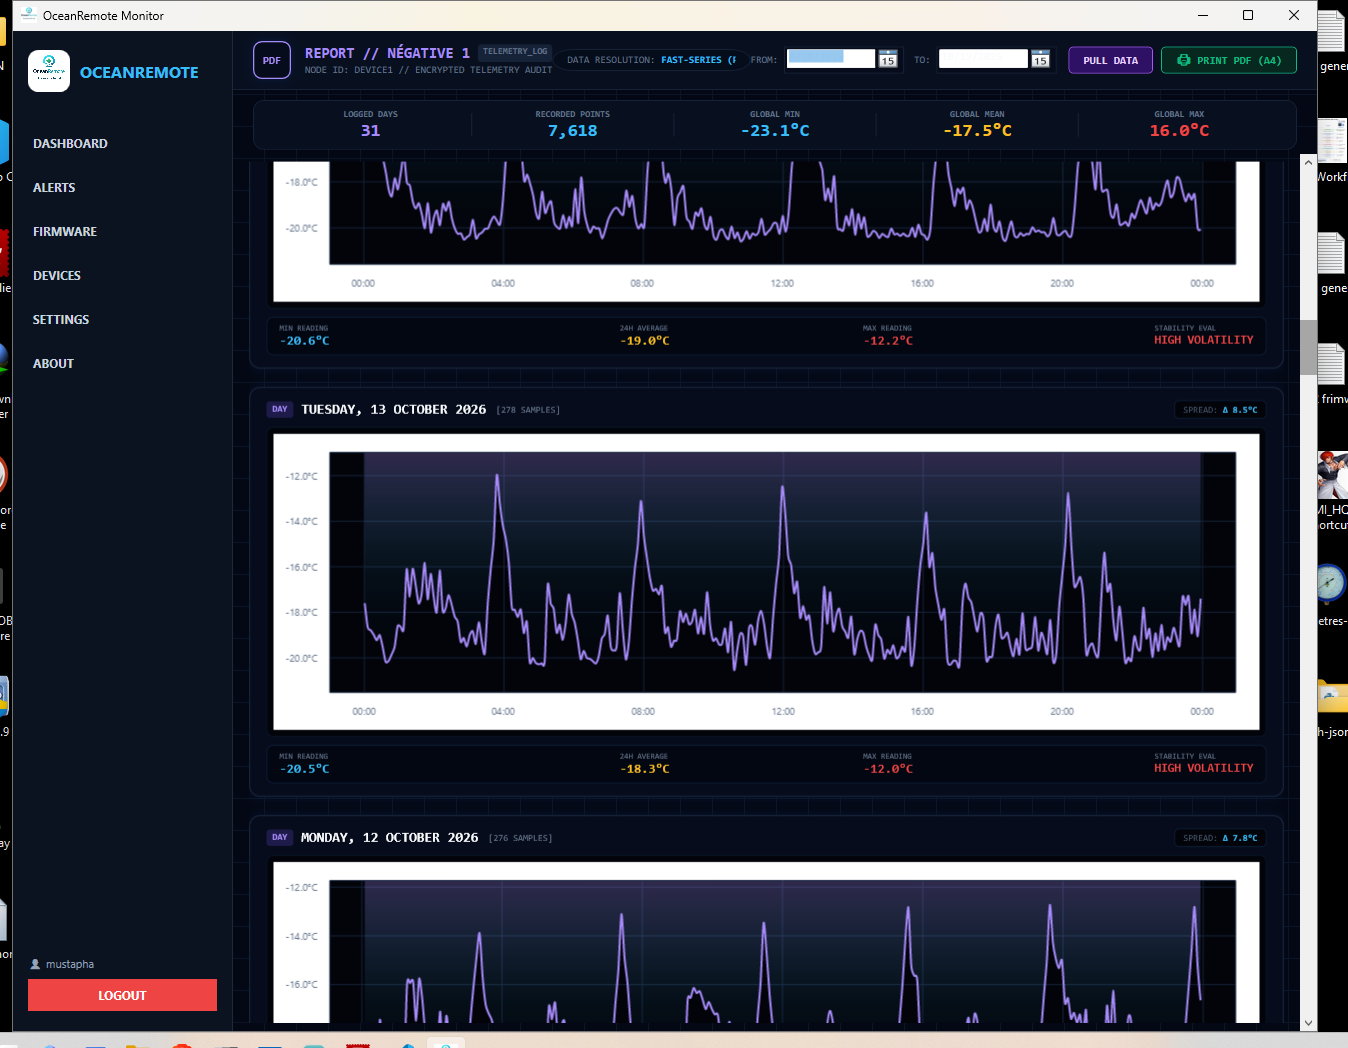The width and height of the screenshot is (1348, 1048).
Task: Open the FROM date calendar picker icon
Action: tap(888, 60)
